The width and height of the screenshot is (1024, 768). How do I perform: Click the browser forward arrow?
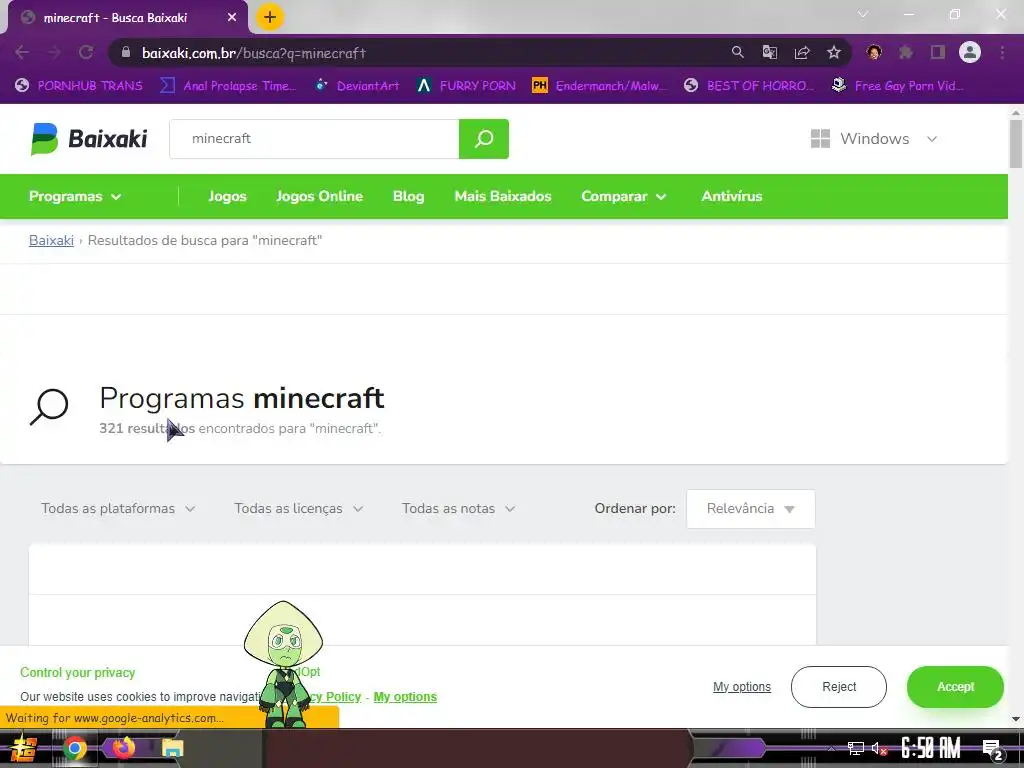coord(54,52)
